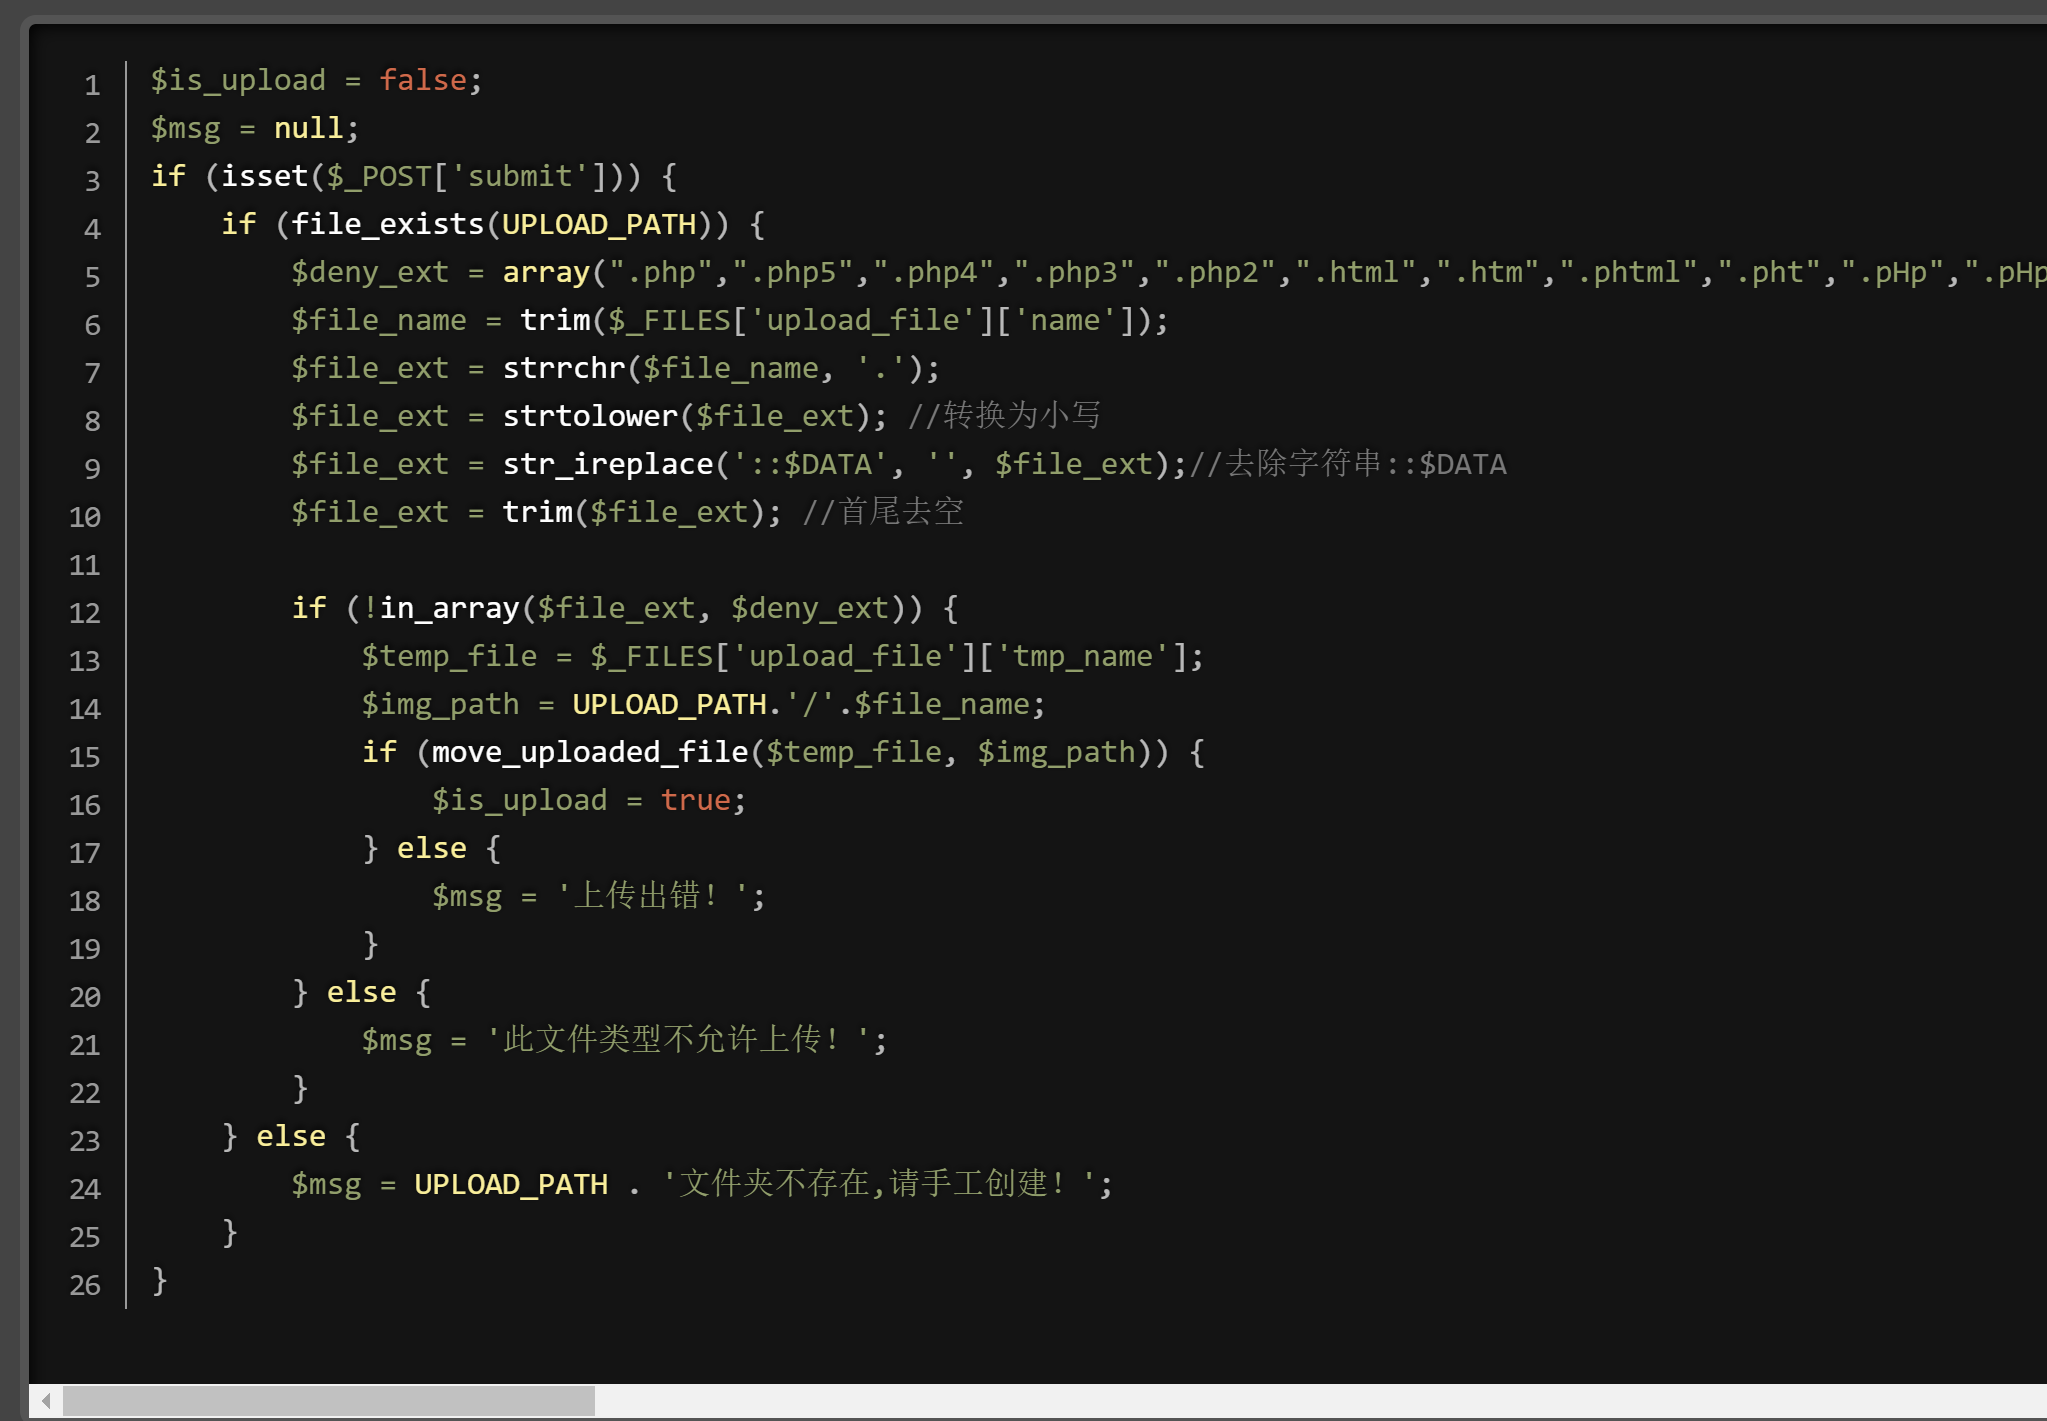The width and height of the screenshot is (2047, 1421).
Task: Click move_uploaded_file function name
Action: click(x=590, y=752)
